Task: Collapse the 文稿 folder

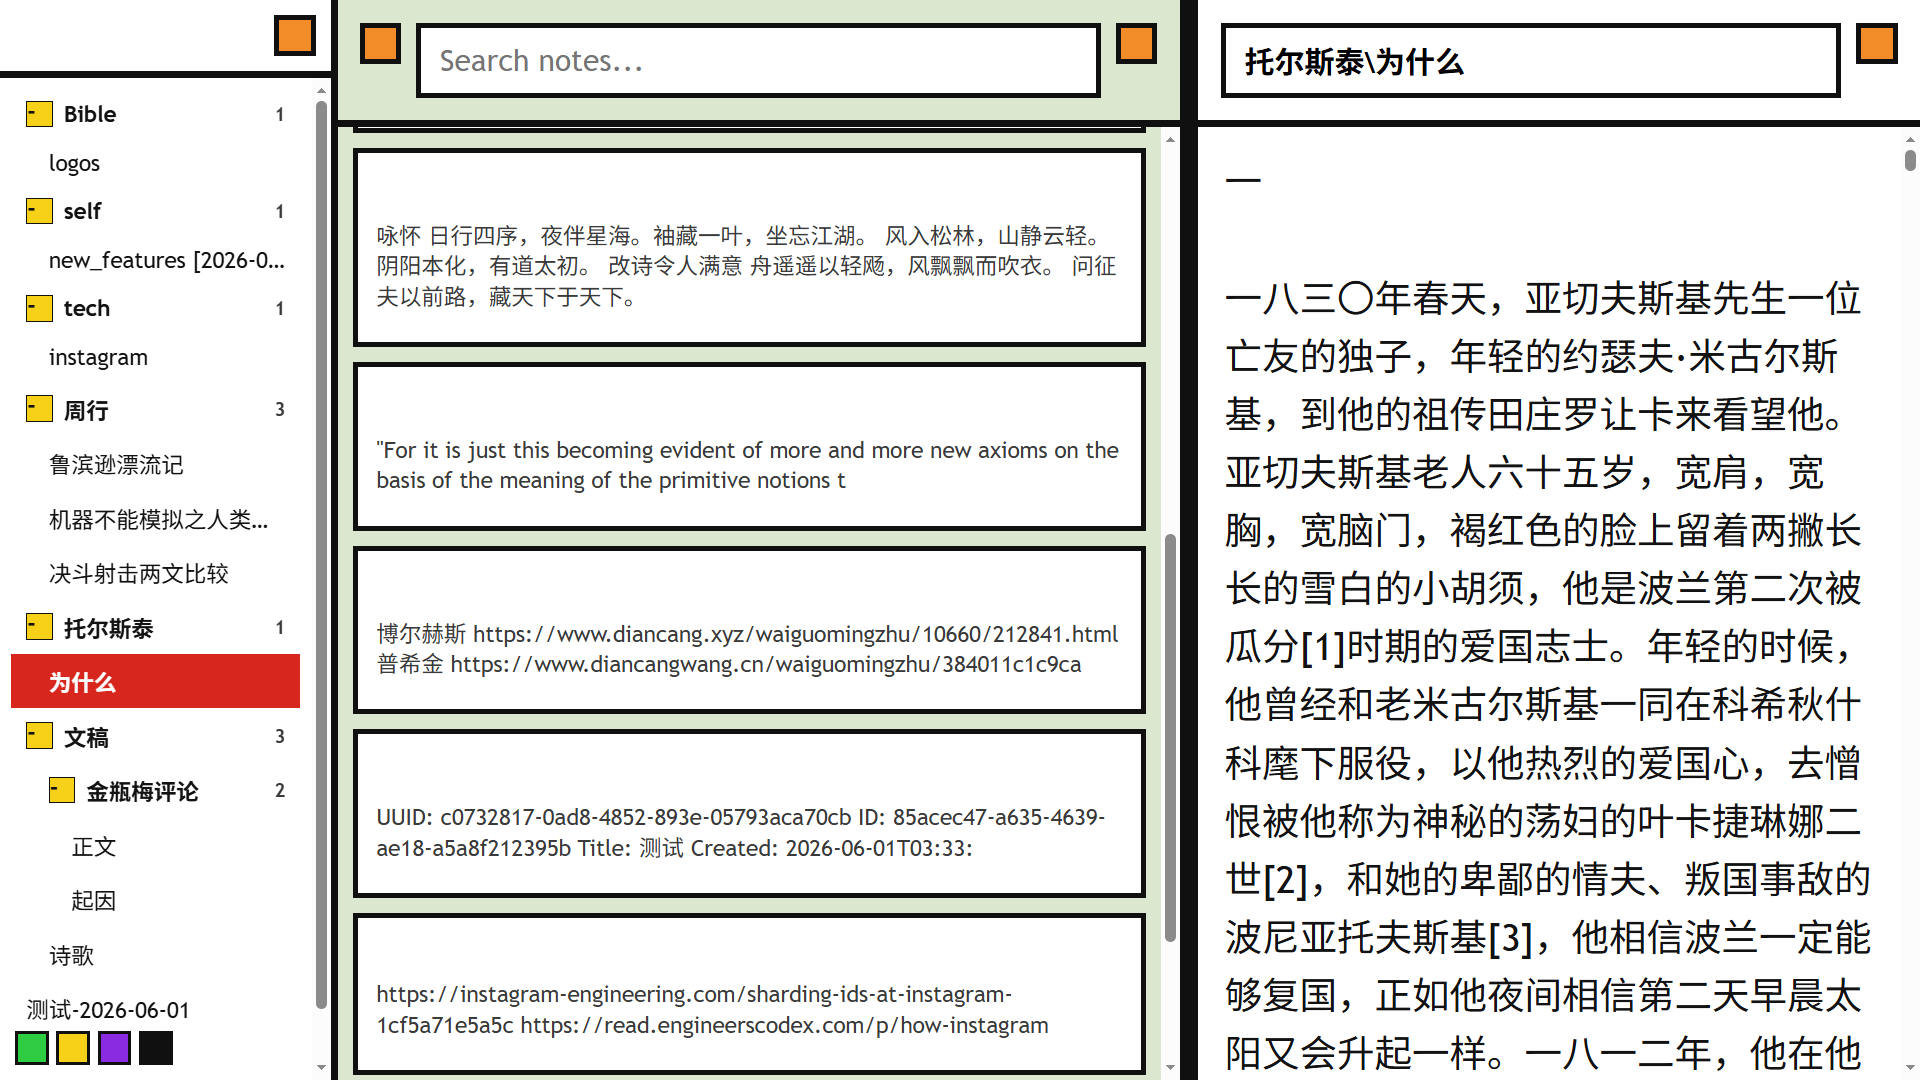Action: pyautogui.click(x=39, y=736)
